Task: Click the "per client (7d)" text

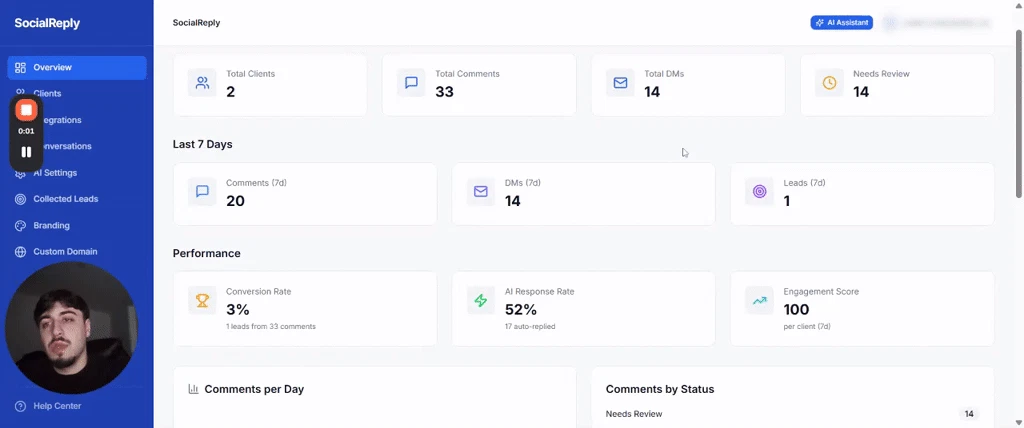Action: [807, 326]
